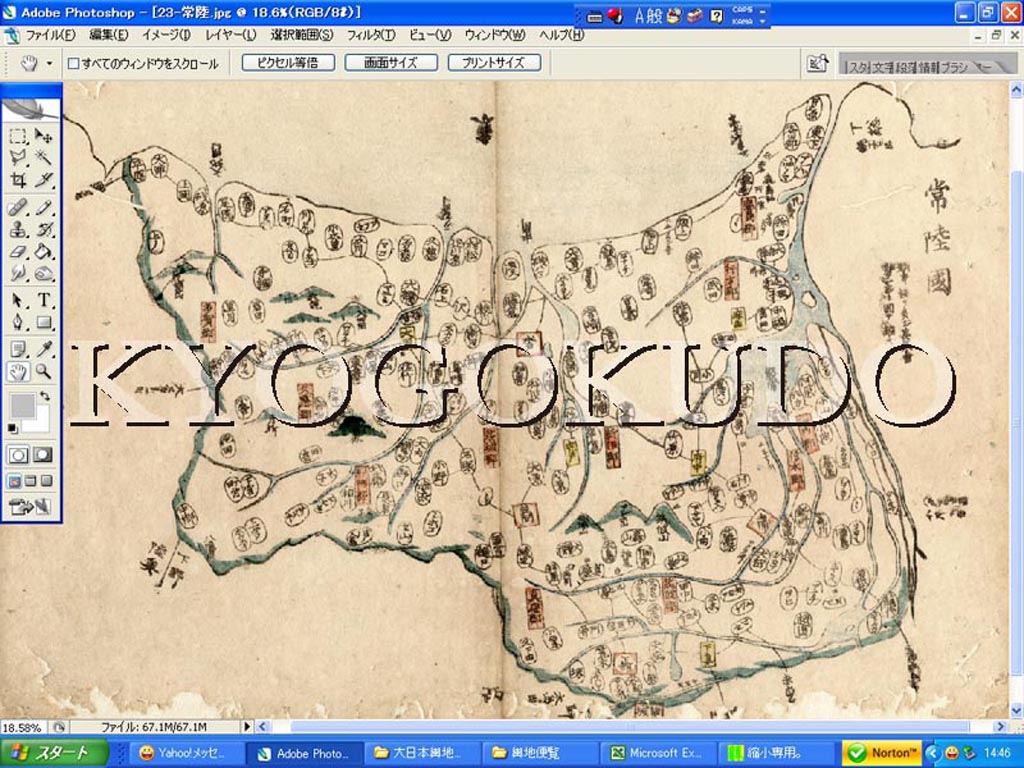
Task: Select the Healing Brush tool
Action: pos(18,208)
